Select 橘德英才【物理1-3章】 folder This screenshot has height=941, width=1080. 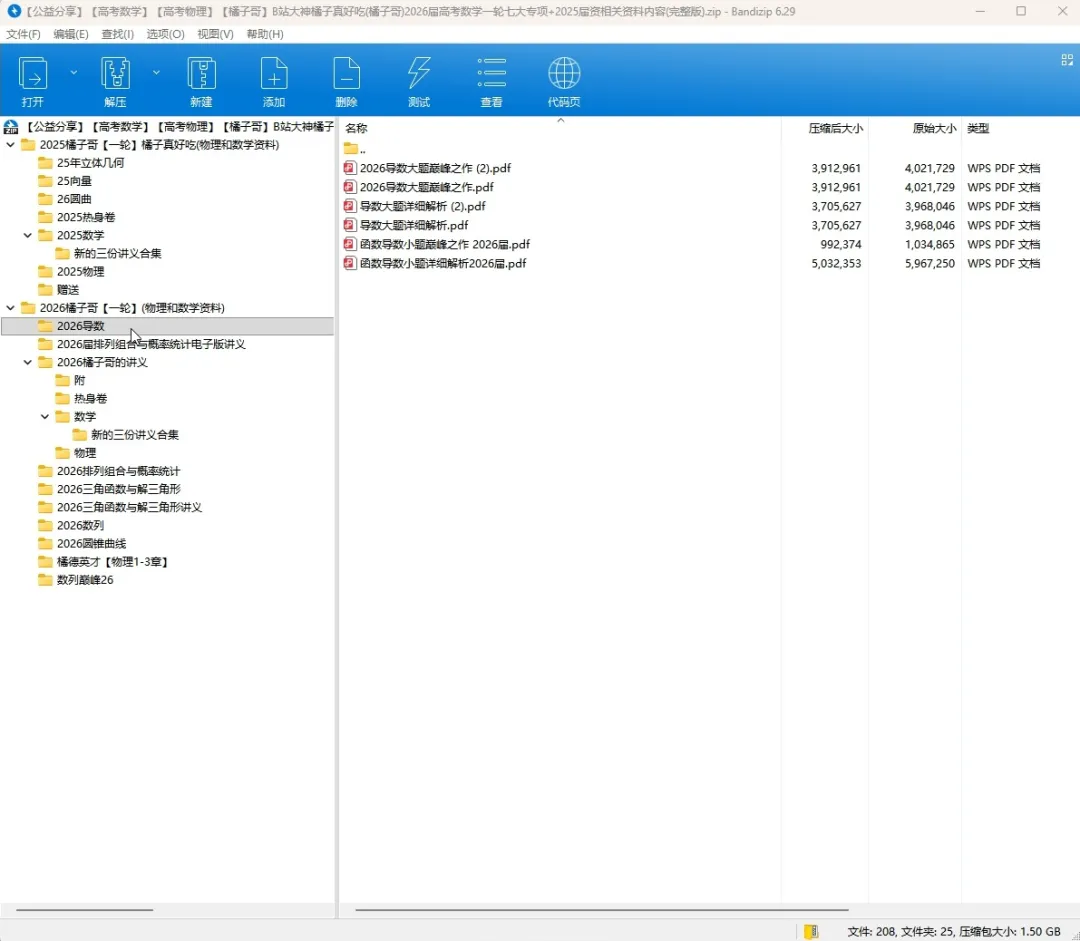point(113,561)
